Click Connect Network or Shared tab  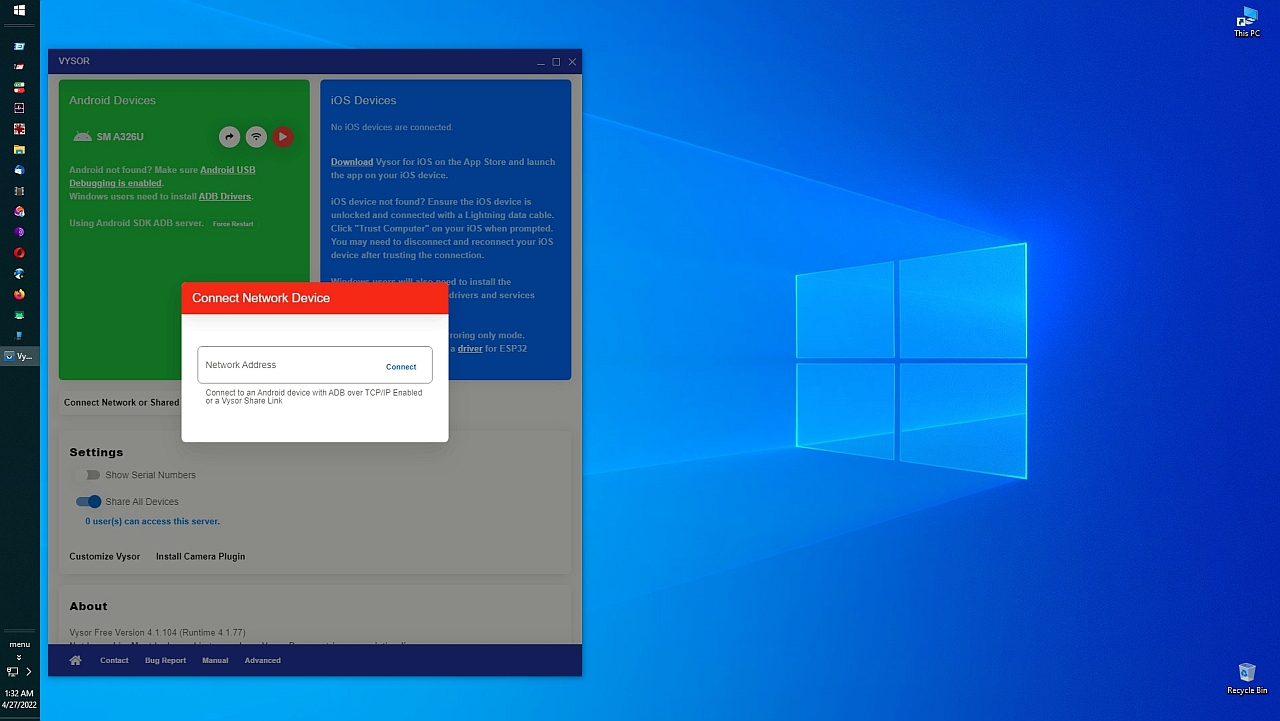coord(122,403)
